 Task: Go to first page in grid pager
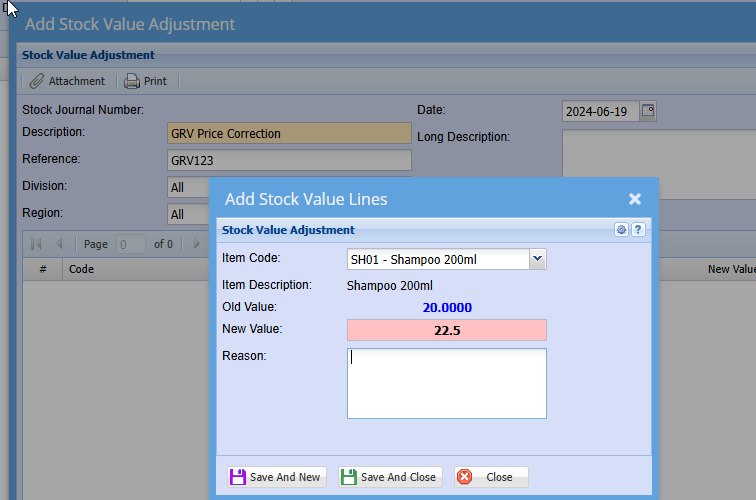(x=36, y=244)
